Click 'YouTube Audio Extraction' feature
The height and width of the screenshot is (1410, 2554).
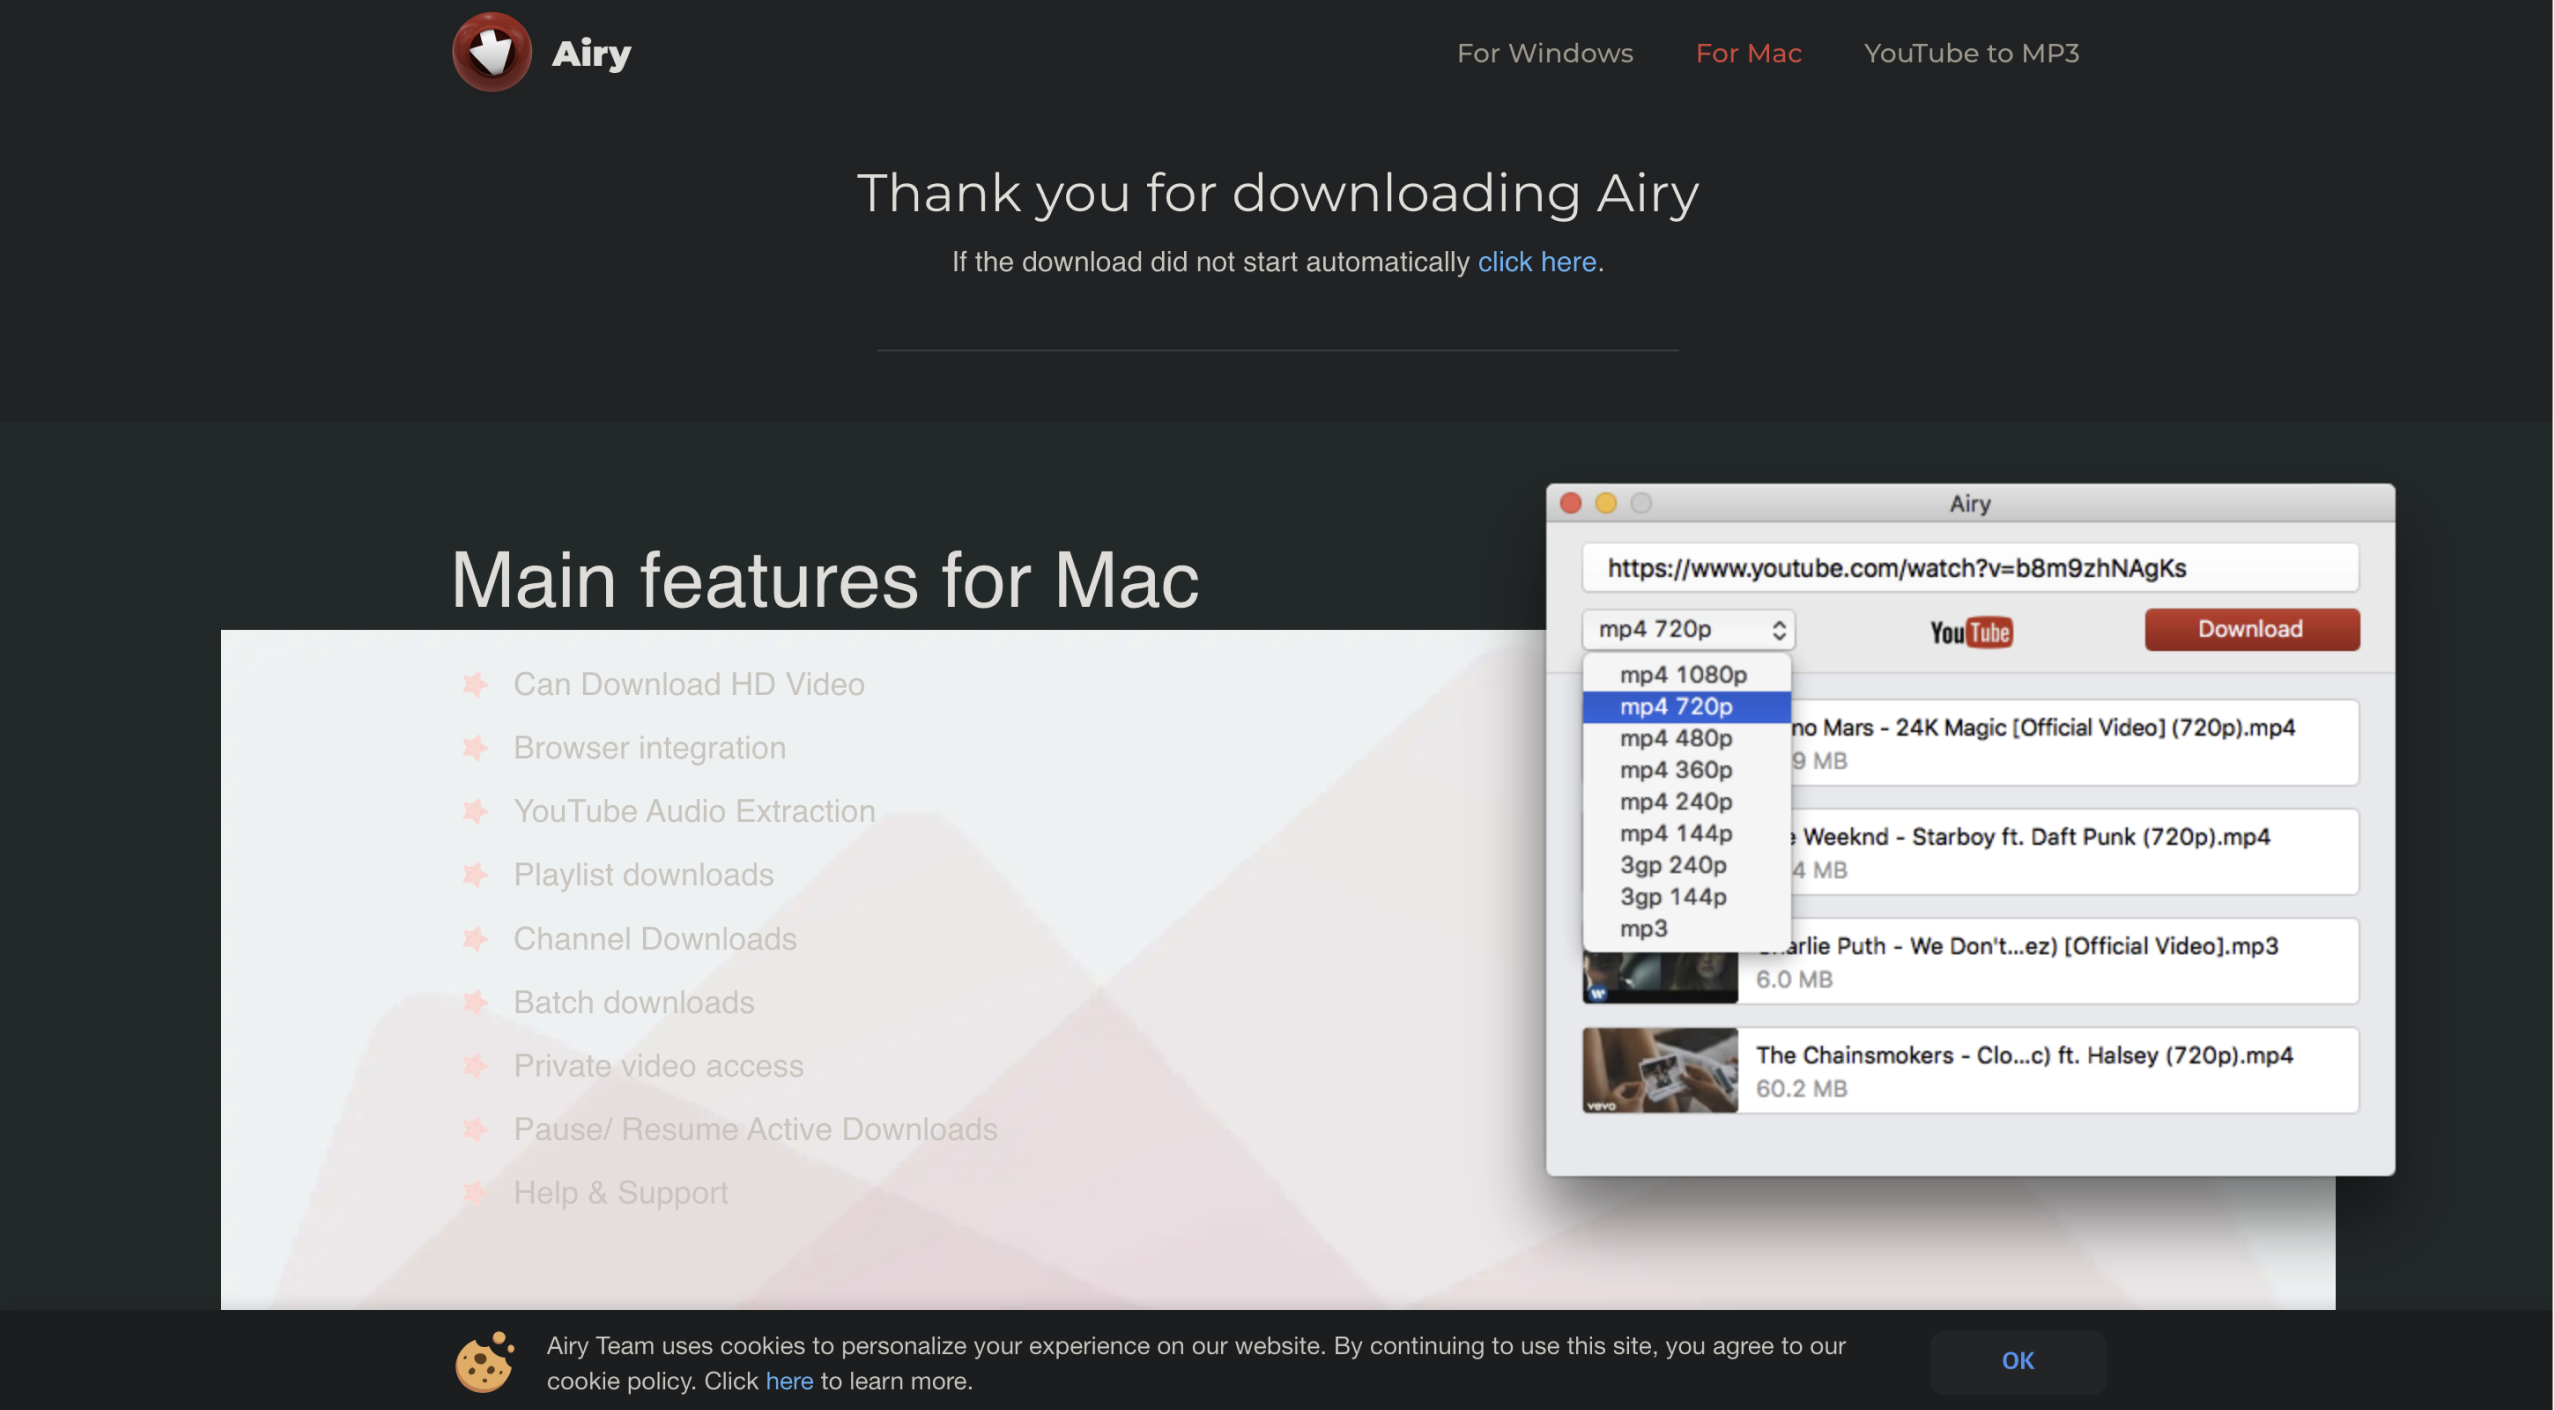click(694, 811)
